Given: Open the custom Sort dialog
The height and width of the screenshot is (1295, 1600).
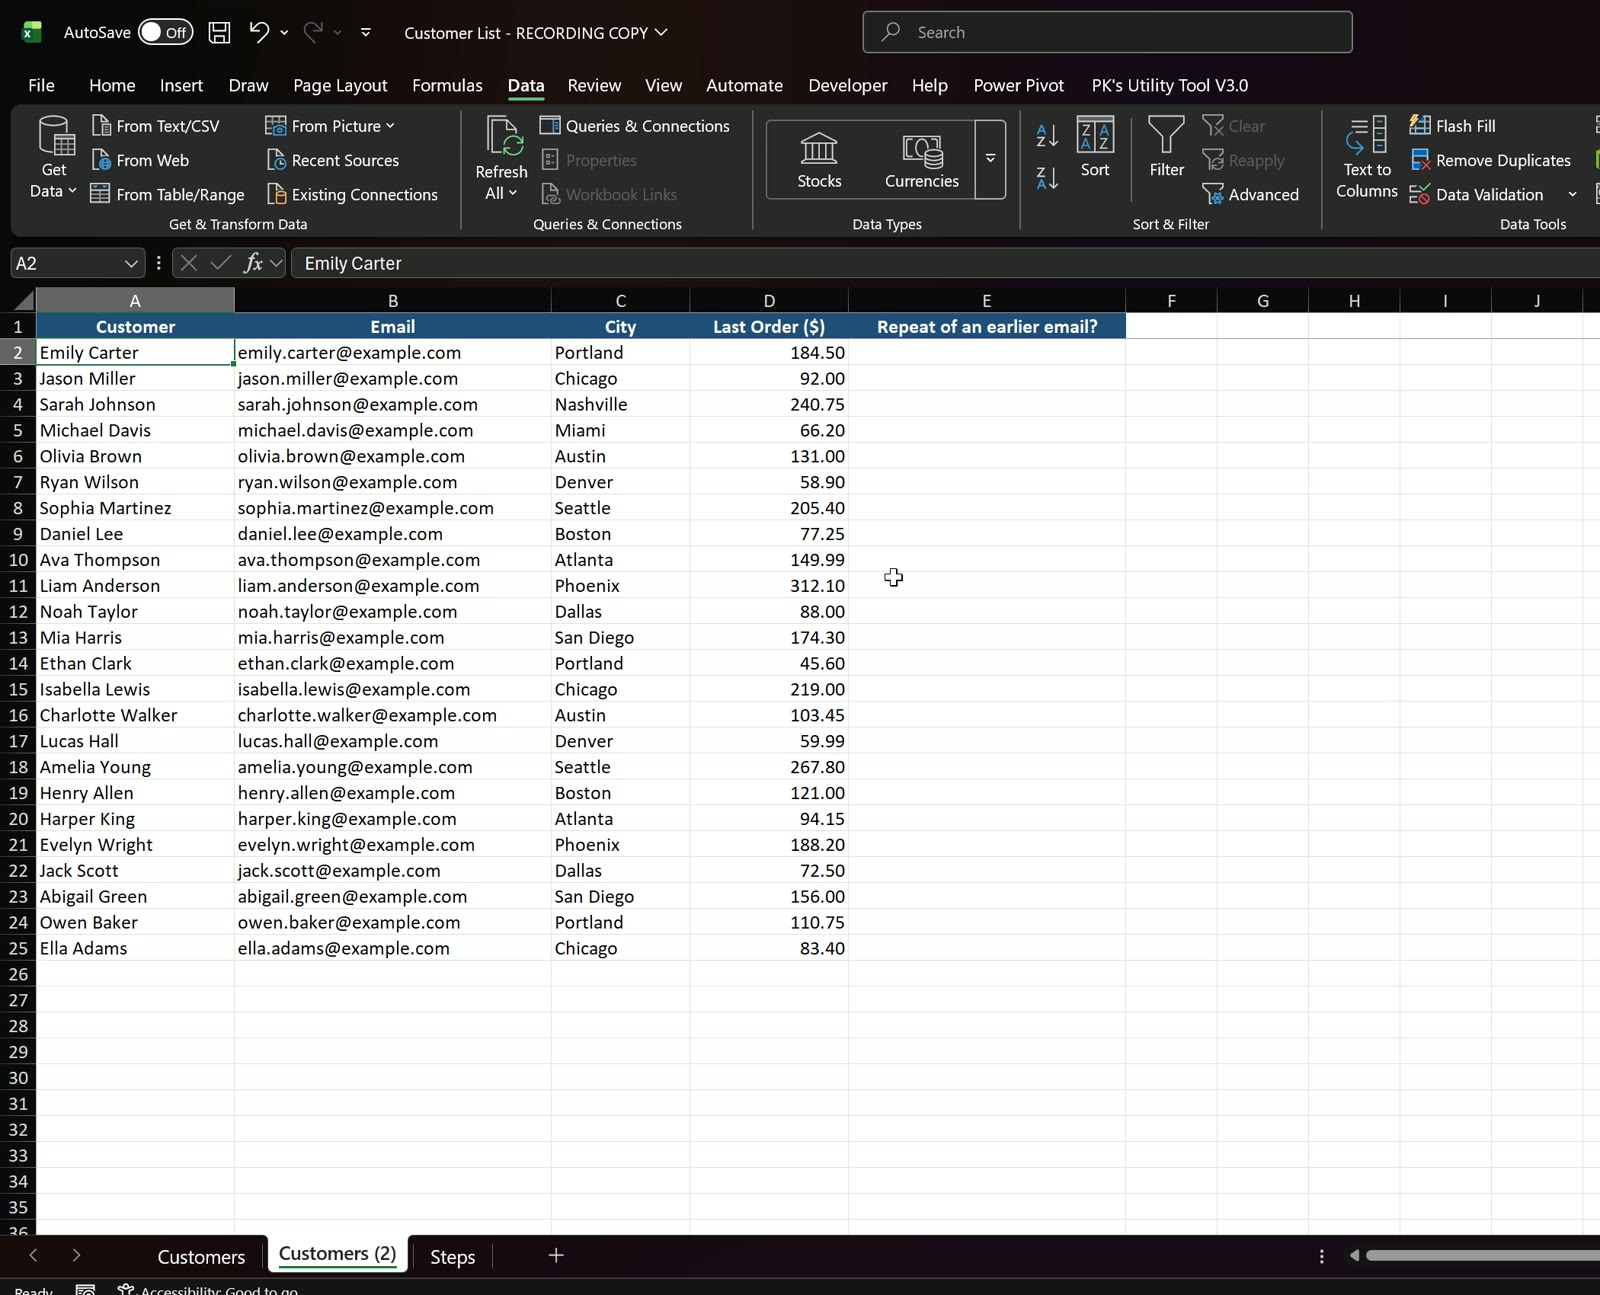Looking at the screenshot, I should [1095, 147].
